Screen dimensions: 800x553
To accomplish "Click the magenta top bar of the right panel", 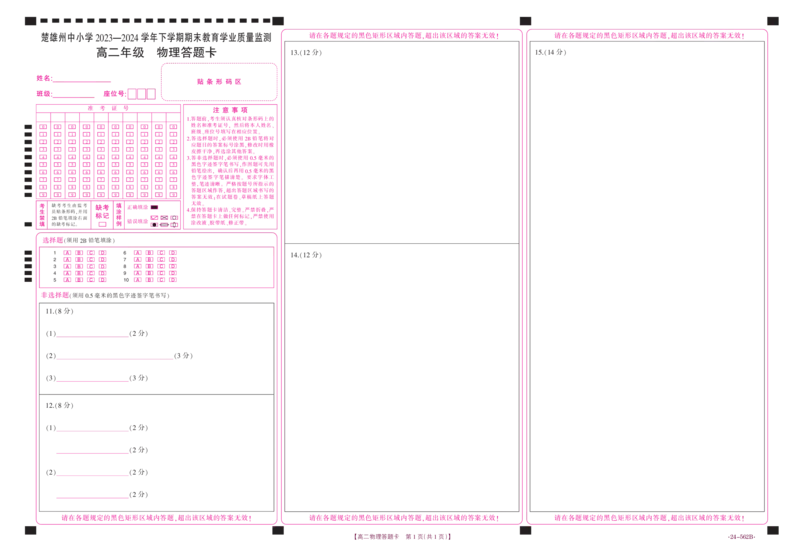I will [x=647, y=34].
